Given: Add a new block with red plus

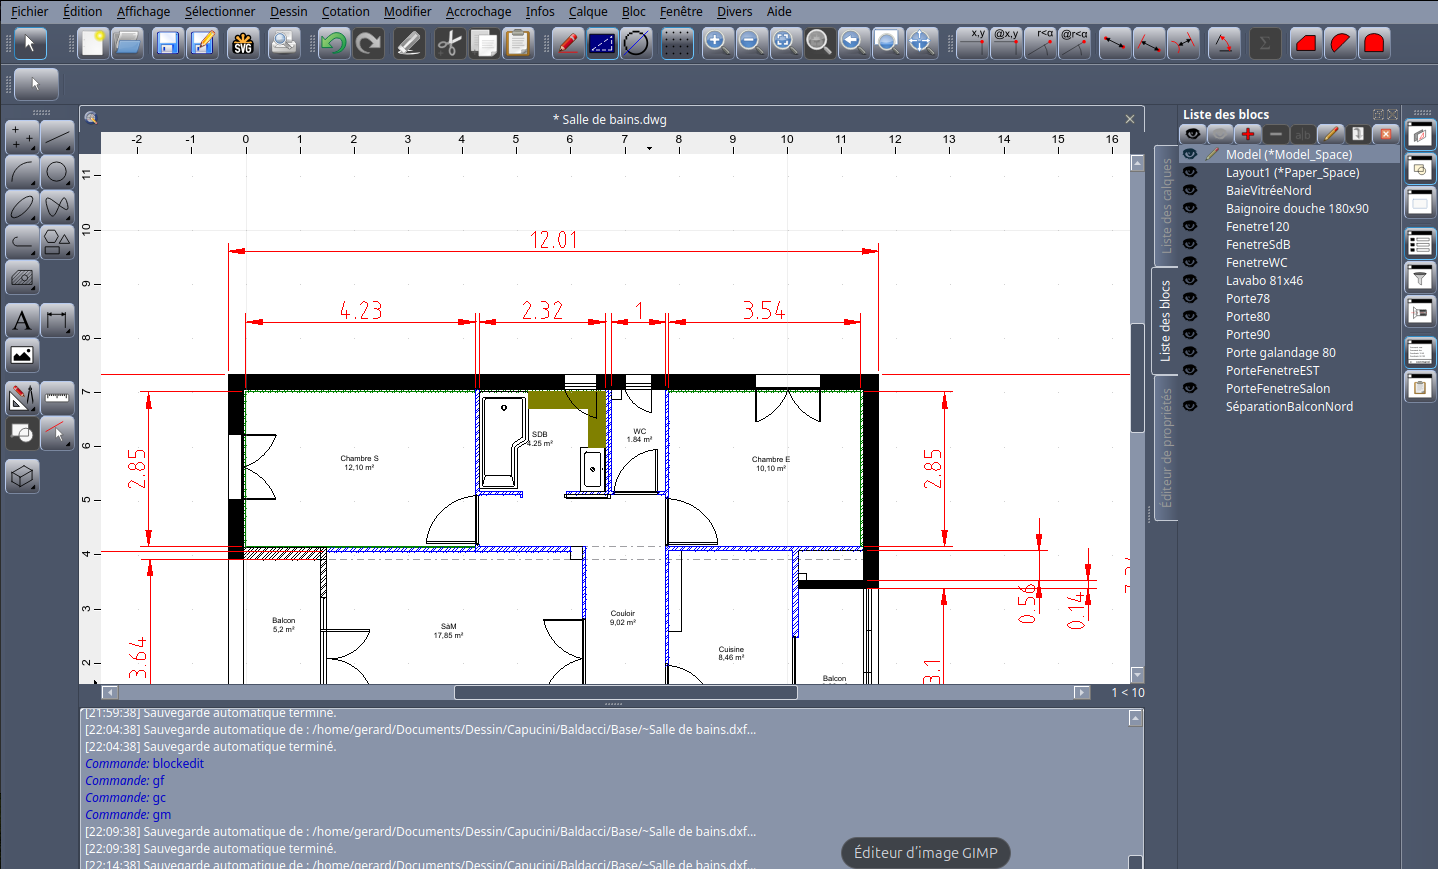Looking at the screenshot, I should (x=1247, y=134).
